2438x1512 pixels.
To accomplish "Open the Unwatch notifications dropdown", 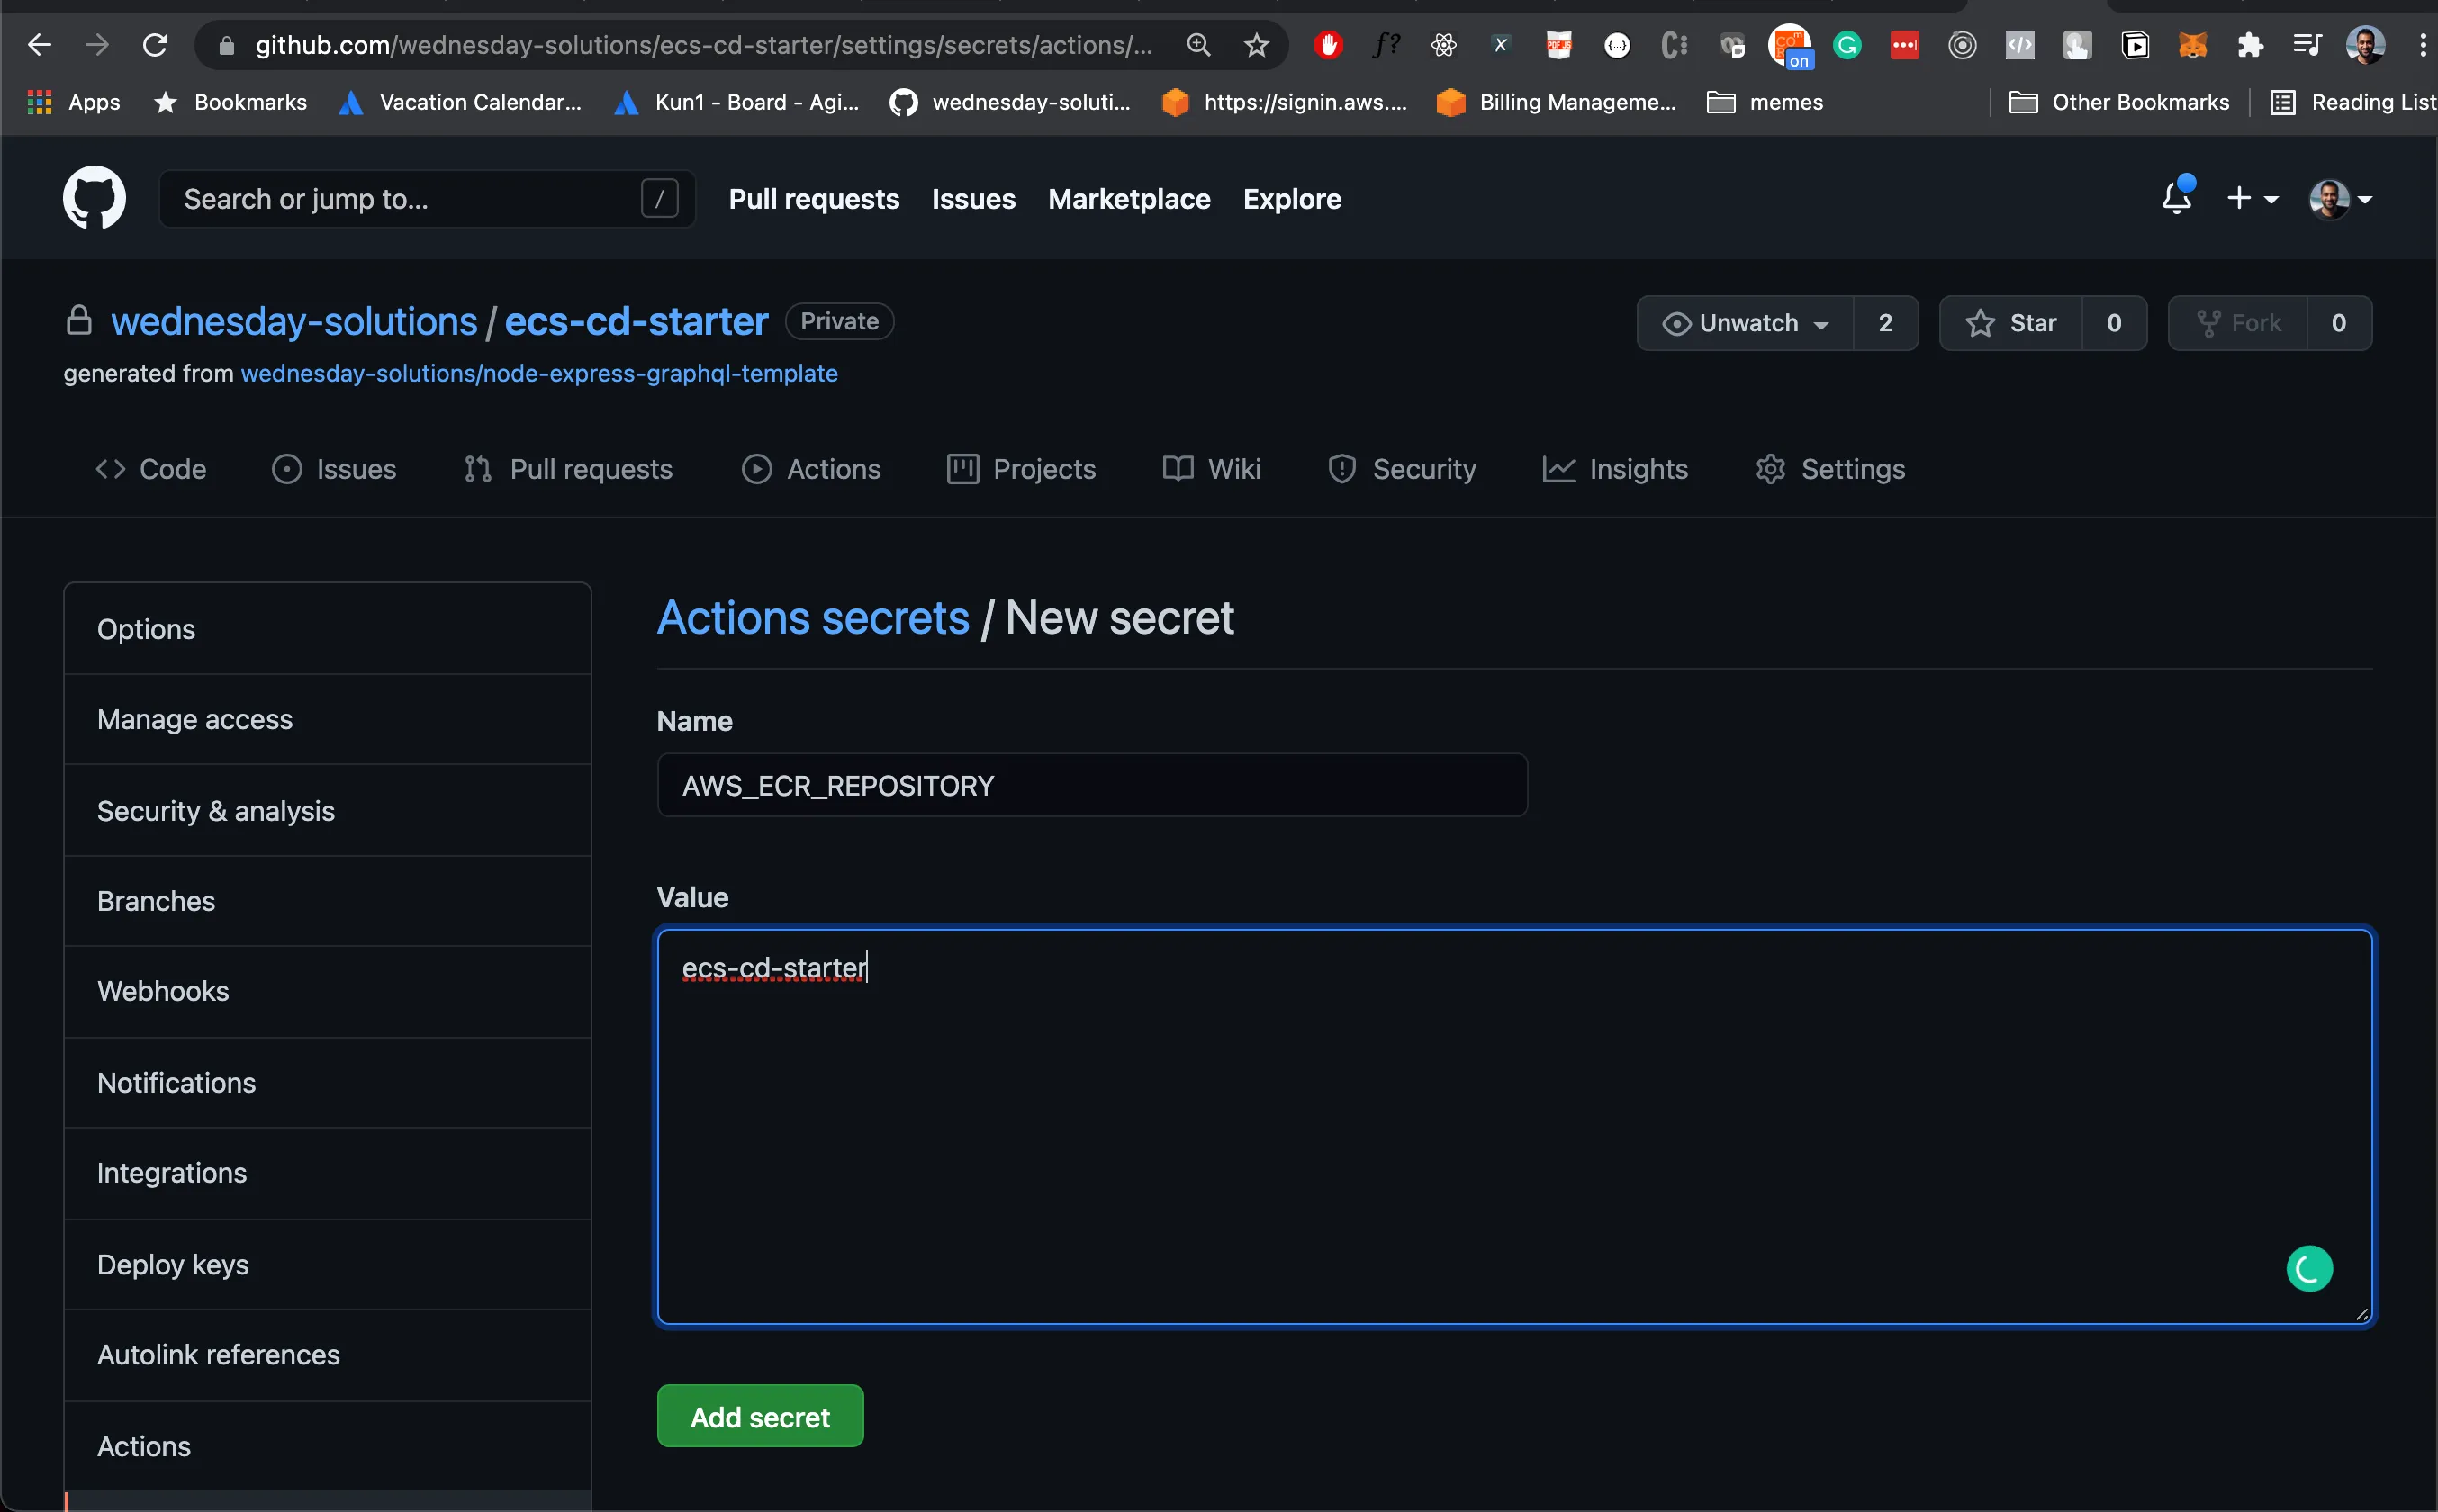I will coord(1745,323).
